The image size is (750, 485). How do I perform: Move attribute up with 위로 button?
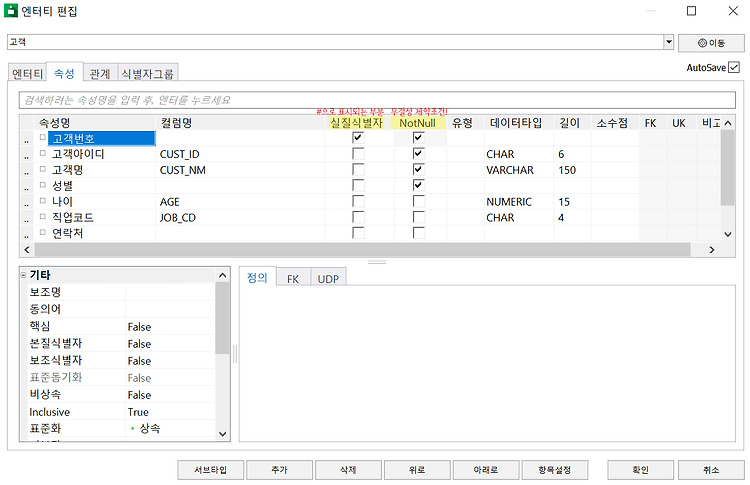[x=417, y=470]
